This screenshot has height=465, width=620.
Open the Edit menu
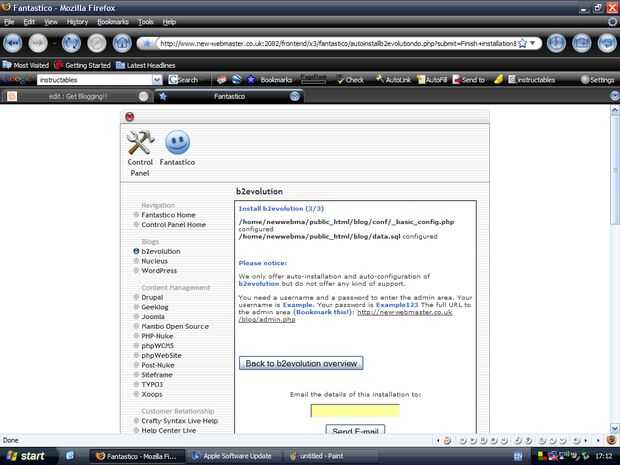[29, 22]
